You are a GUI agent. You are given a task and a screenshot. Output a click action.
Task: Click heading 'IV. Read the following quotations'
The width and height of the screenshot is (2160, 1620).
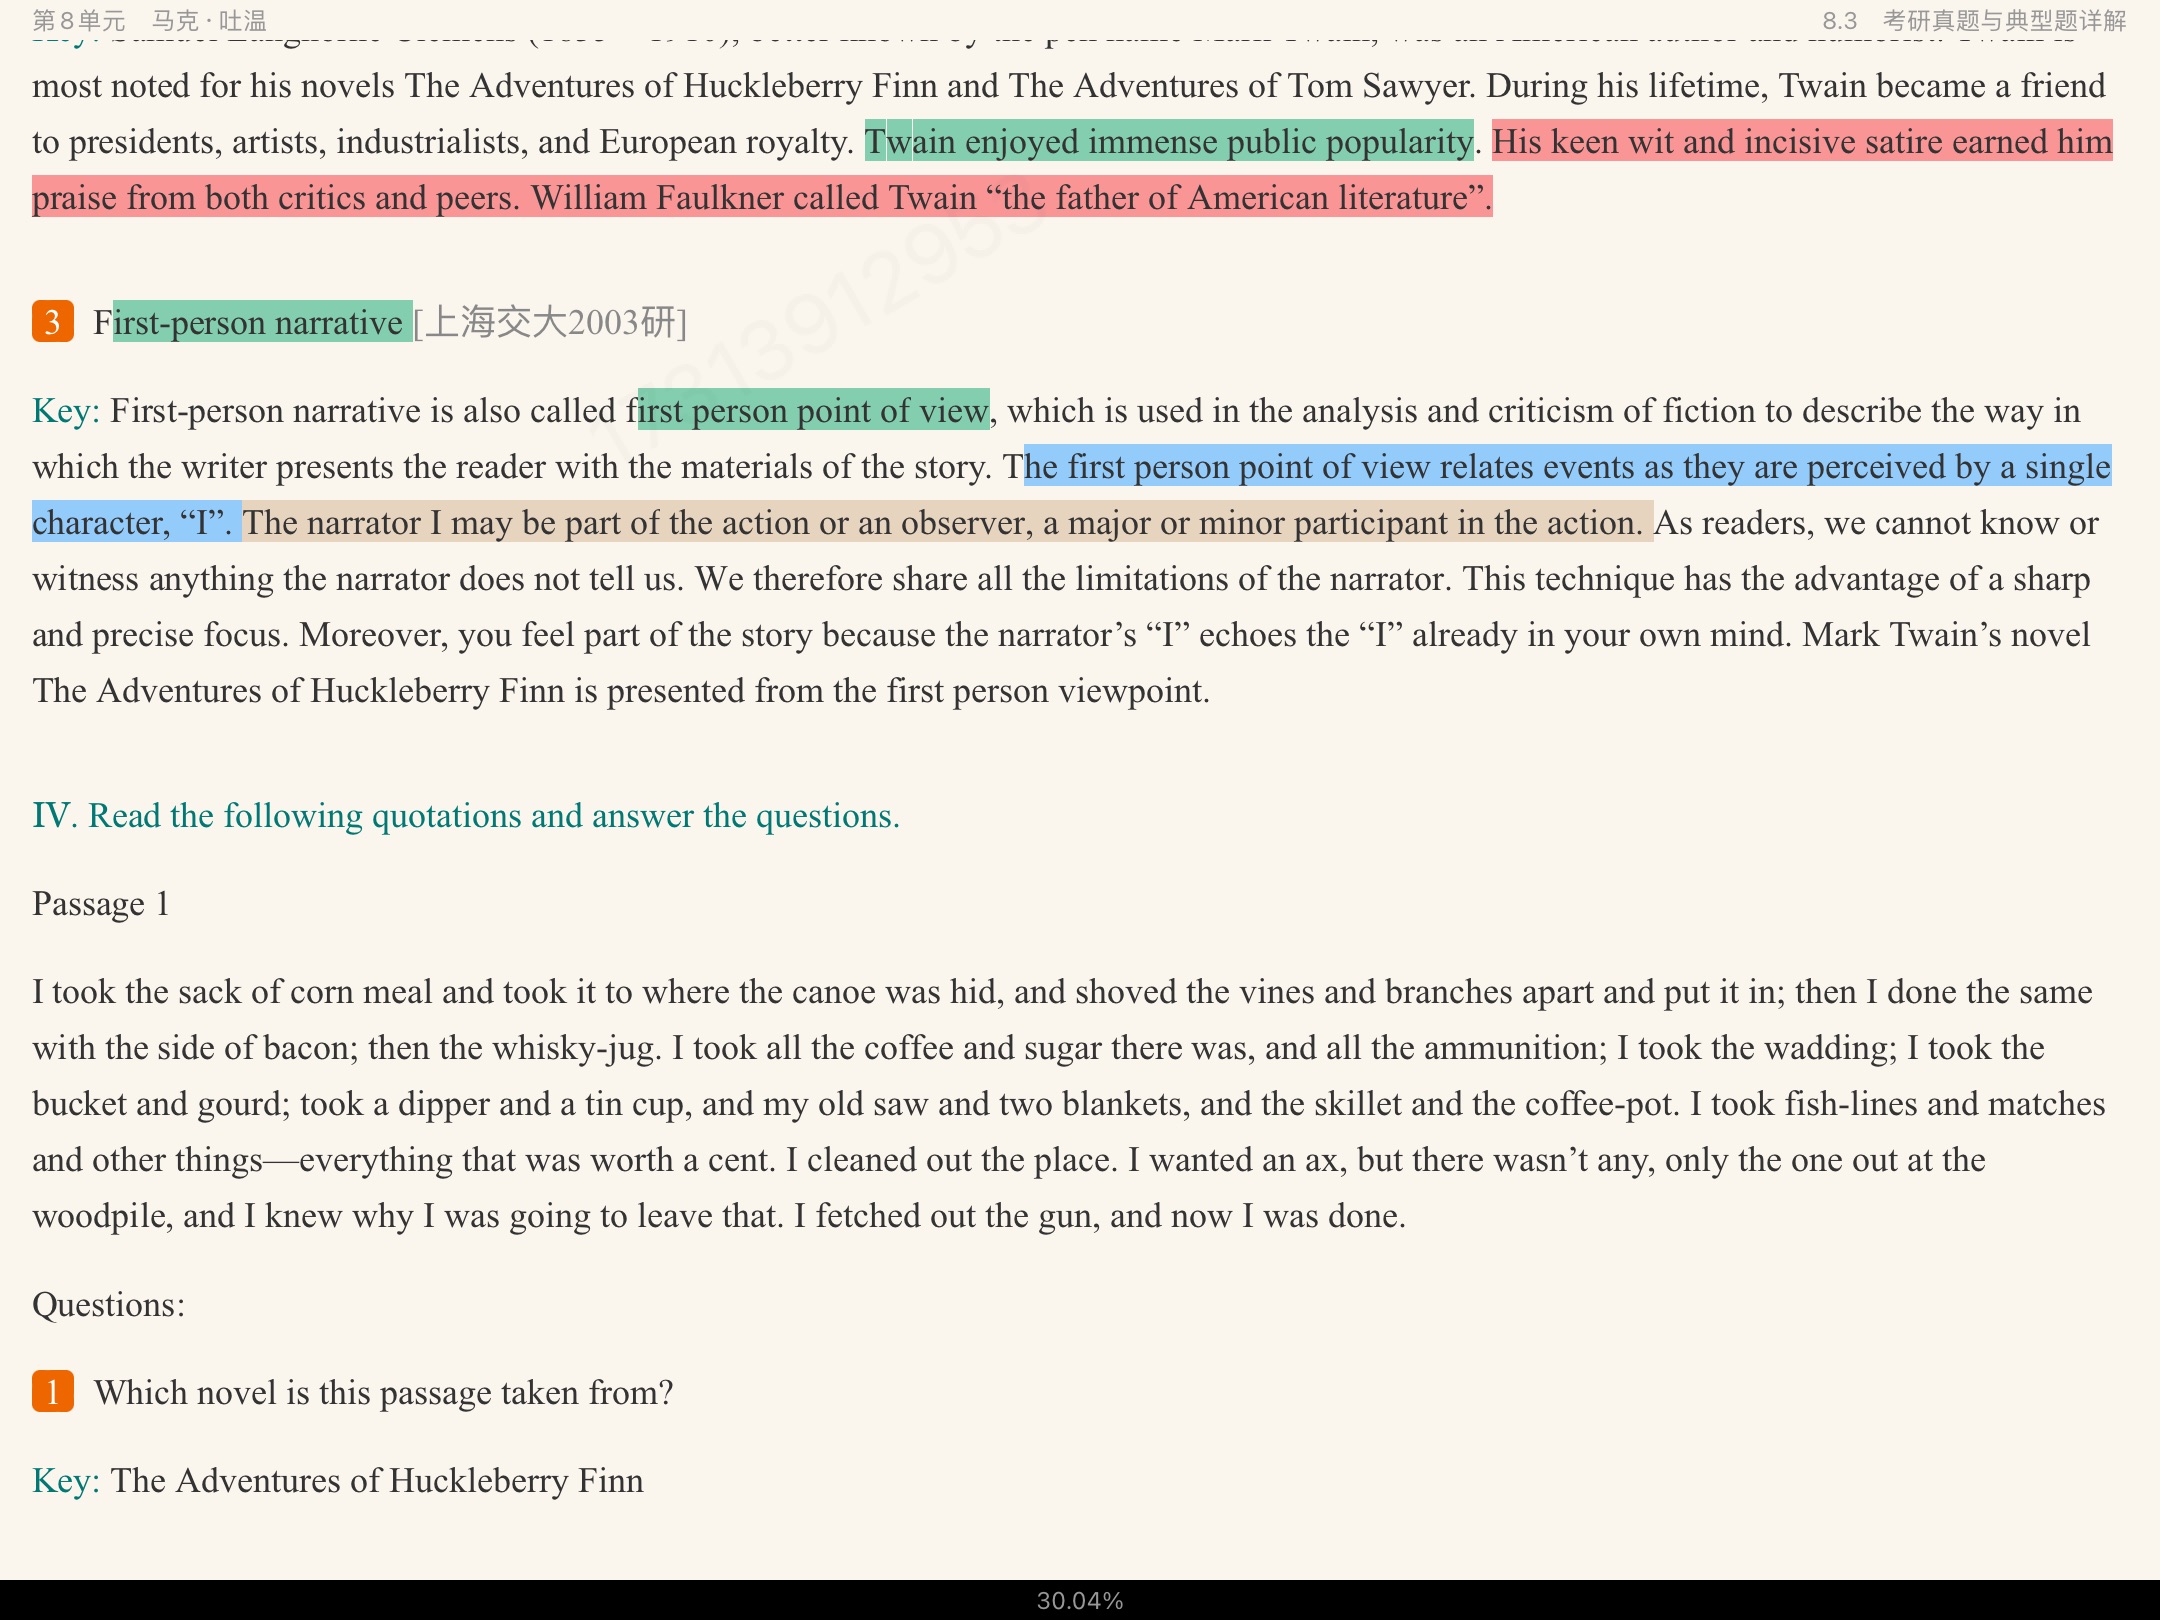(x=466, y=816)
